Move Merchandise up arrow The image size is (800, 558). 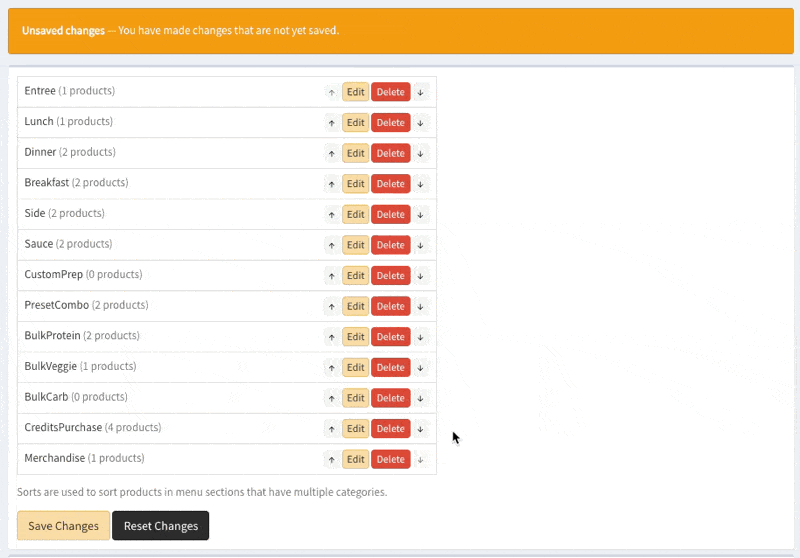point(332,460)
